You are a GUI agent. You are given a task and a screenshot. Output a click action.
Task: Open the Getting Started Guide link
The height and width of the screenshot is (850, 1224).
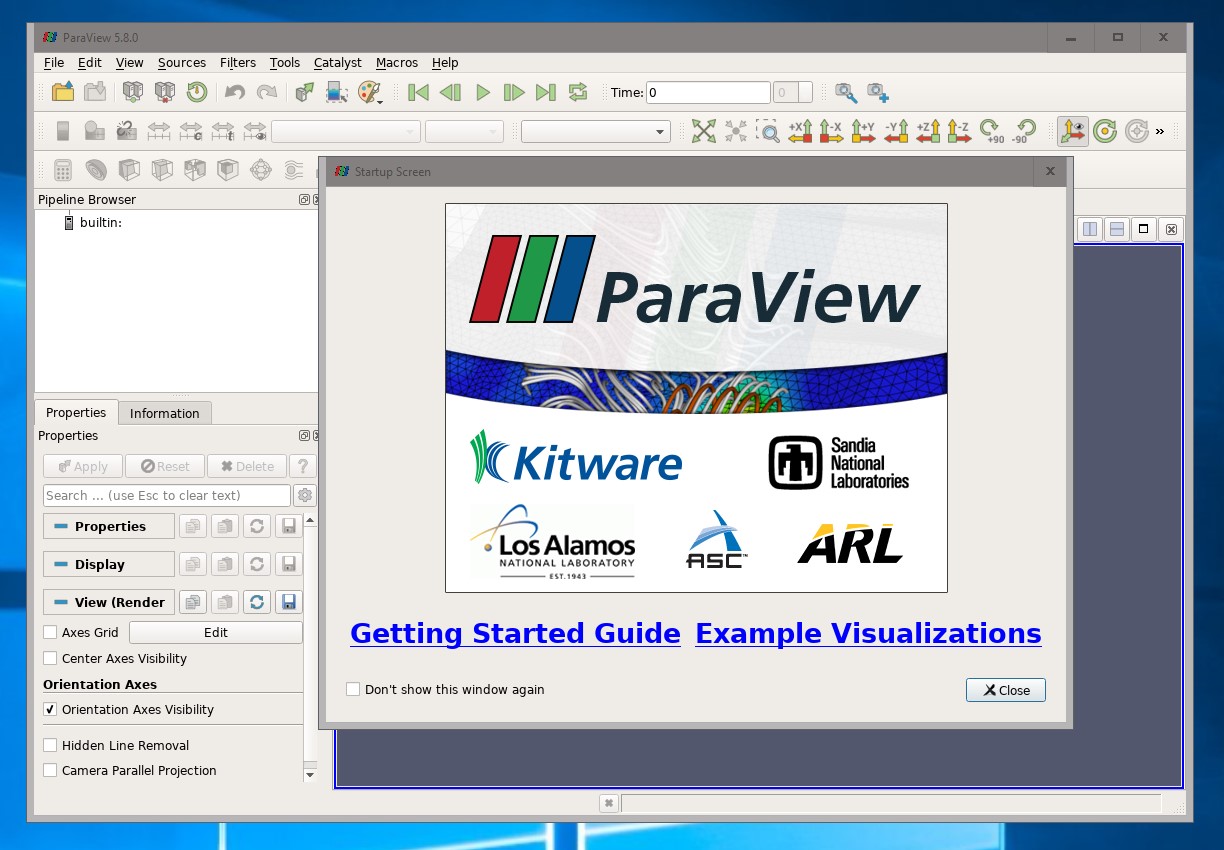click(515, 634)
